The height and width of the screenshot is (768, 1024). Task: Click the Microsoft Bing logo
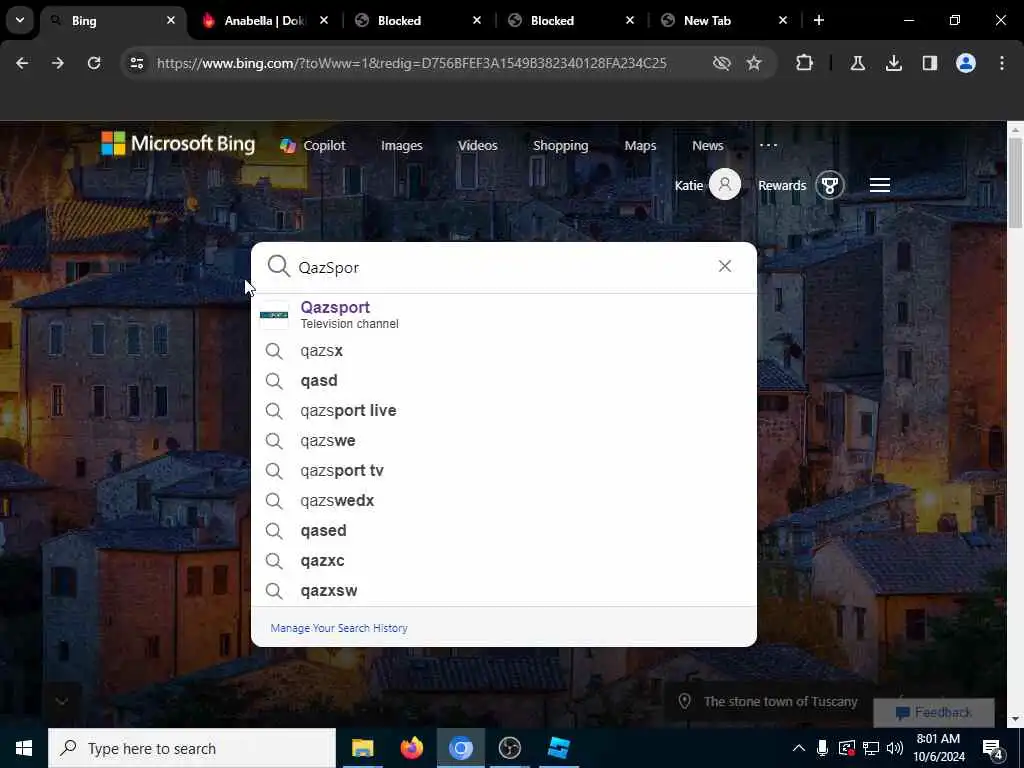(178, 144)
